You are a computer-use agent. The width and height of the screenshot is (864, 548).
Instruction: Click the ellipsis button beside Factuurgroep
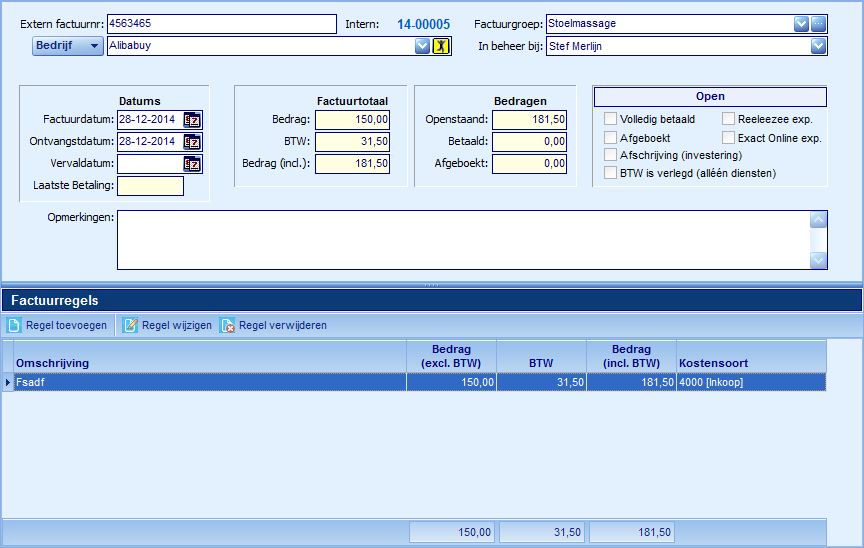tap(818, 24)
